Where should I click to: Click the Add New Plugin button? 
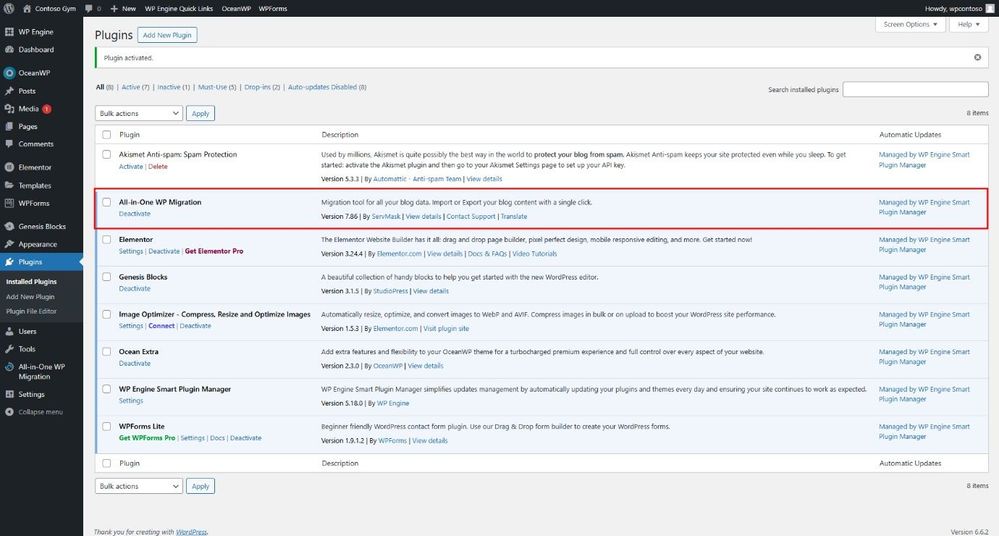coord(167,35)
